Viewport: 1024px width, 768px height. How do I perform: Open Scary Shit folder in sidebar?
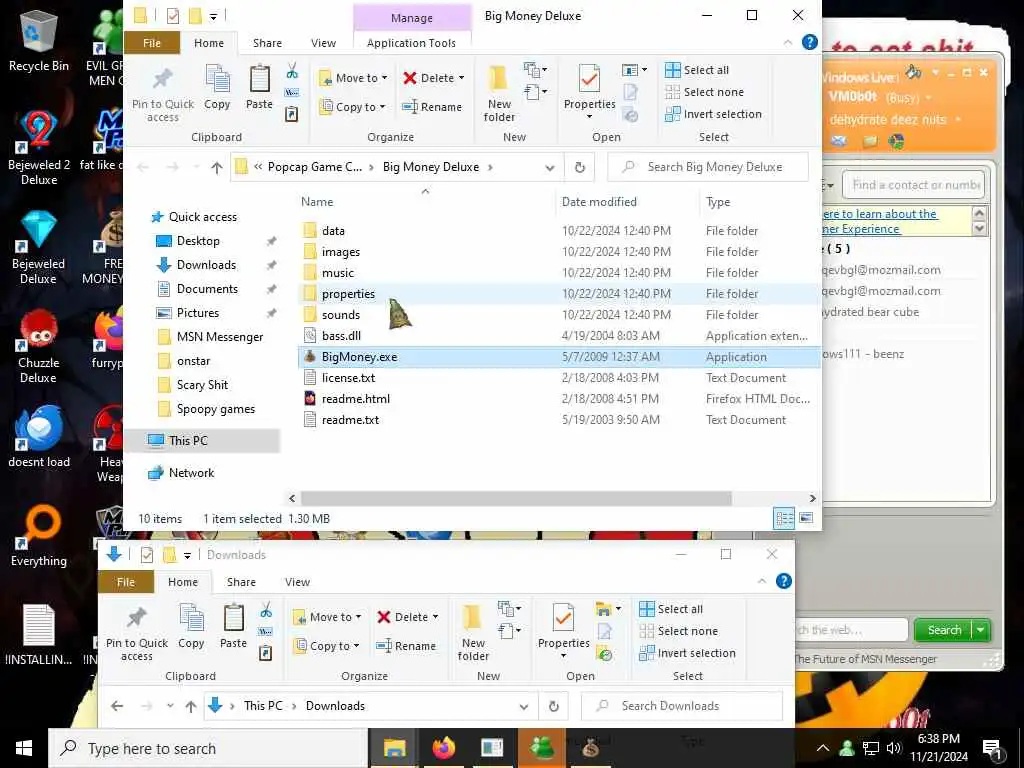coord(202,385)
